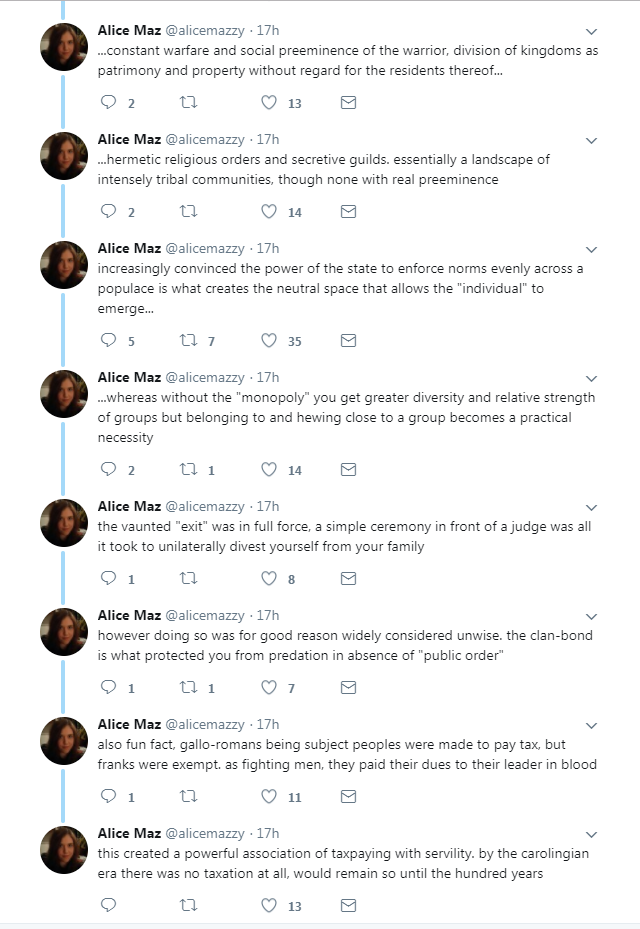
Task: Click the @alicemazzy handle on the clan-bond tweet
Action: point(204,615)
